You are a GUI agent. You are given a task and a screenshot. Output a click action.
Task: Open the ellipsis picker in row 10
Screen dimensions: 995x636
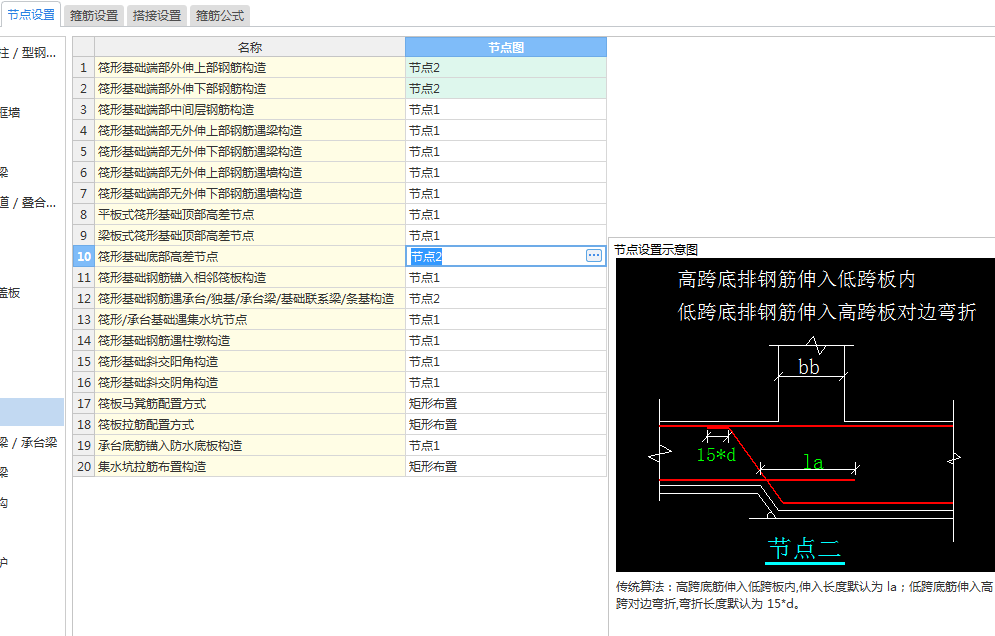pyautogui.click(x=594, y=256)
